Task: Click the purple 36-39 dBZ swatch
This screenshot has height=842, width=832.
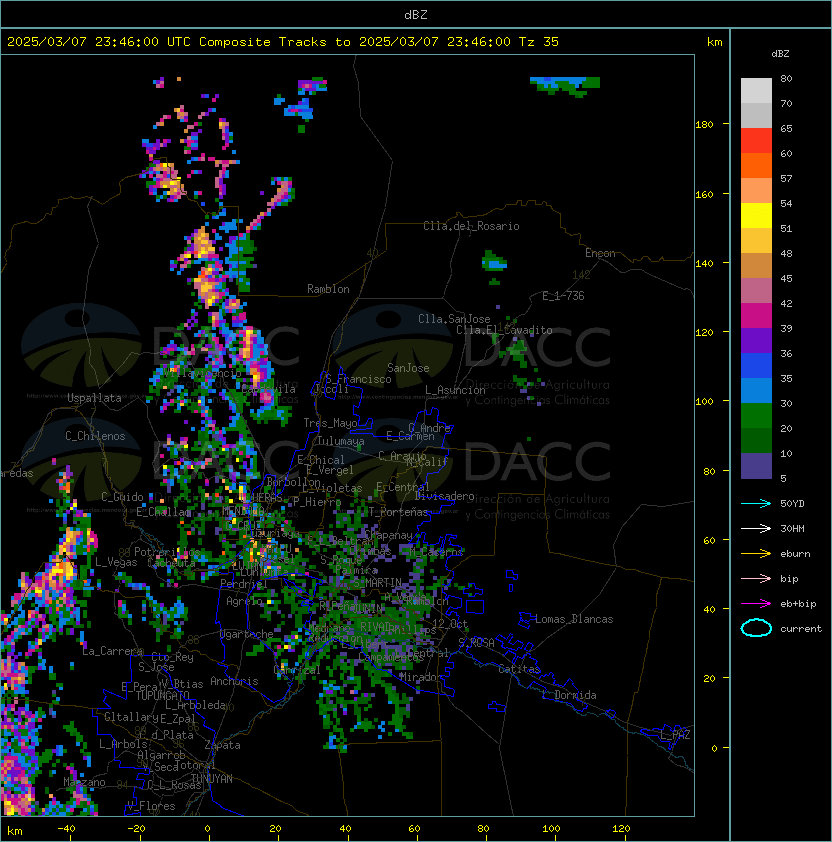Action: click(756, 341)
